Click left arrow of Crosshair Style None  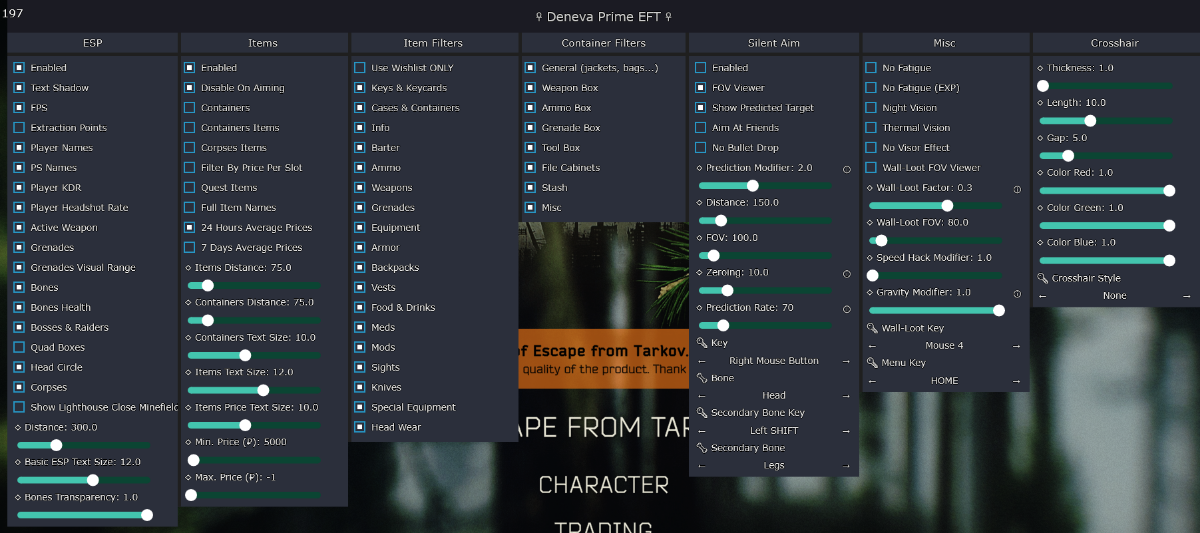pyautogui.click(x=1042, y=296)
